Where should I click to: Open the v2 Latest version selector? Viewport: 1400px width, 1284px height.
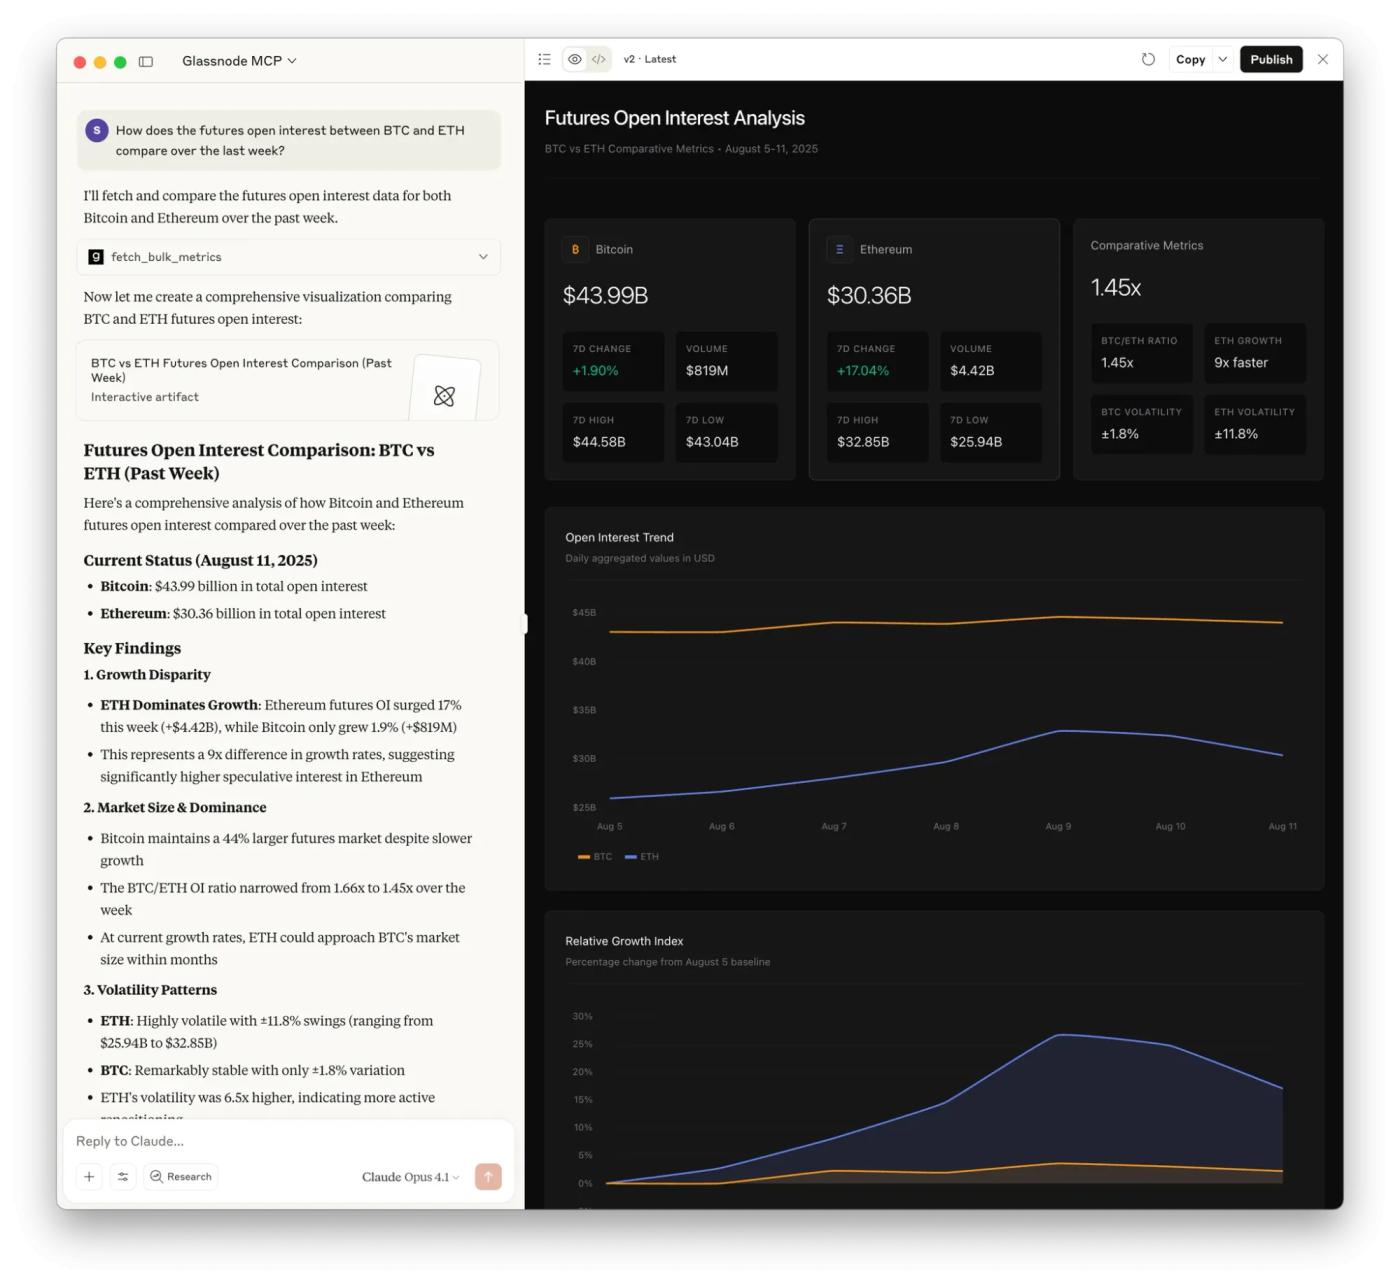[650, 59]
